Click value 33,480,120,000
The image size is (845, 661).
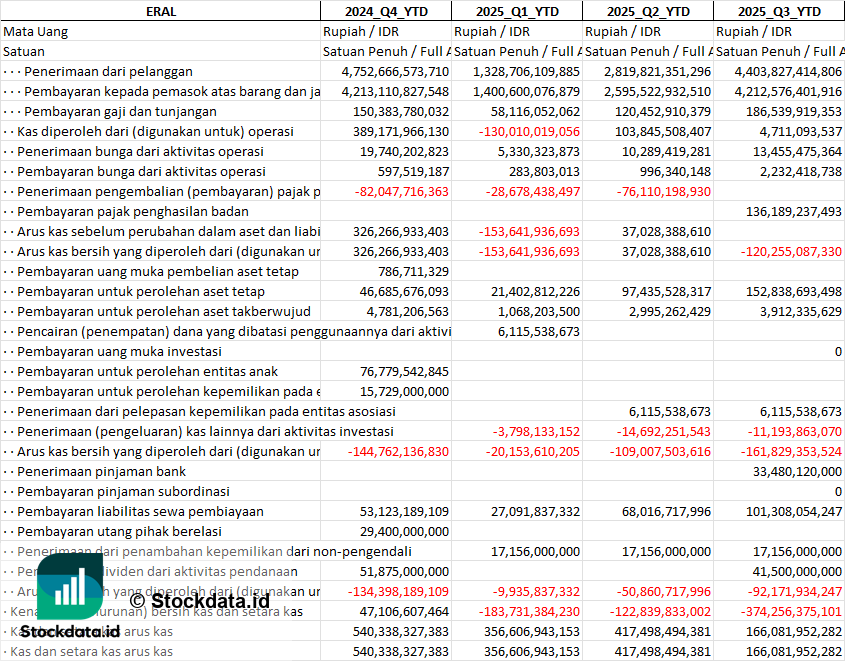[797, 471]
